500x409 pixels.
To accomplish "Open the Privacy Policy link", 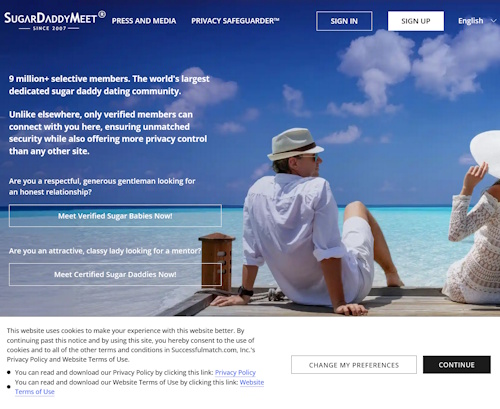I will click(235, 372).
